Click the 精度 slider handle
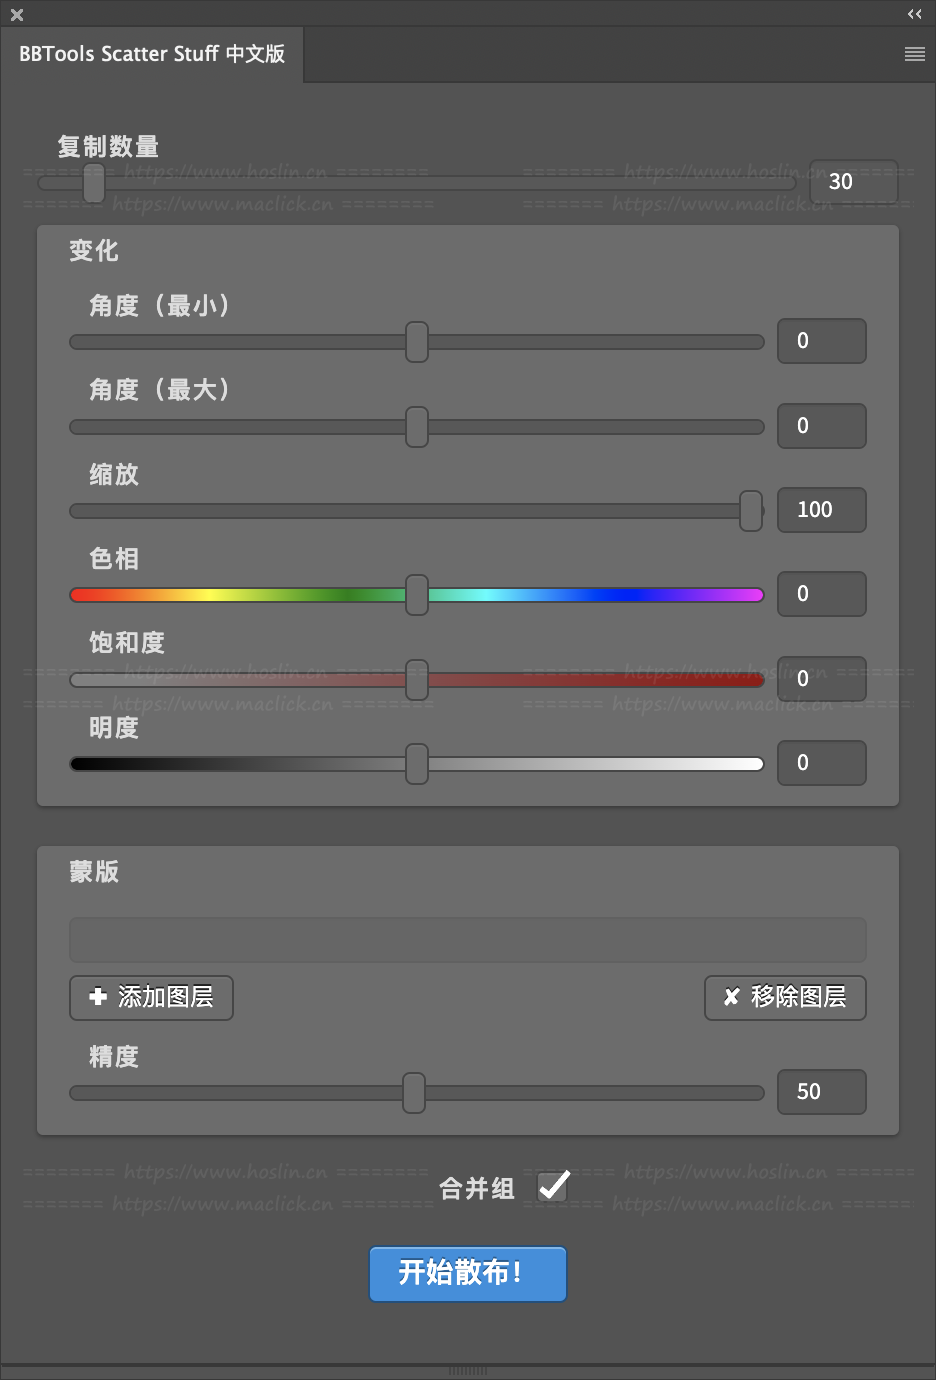This screenshot has height=1380, width=936. pyautogui.click(x=414, y=1093)
